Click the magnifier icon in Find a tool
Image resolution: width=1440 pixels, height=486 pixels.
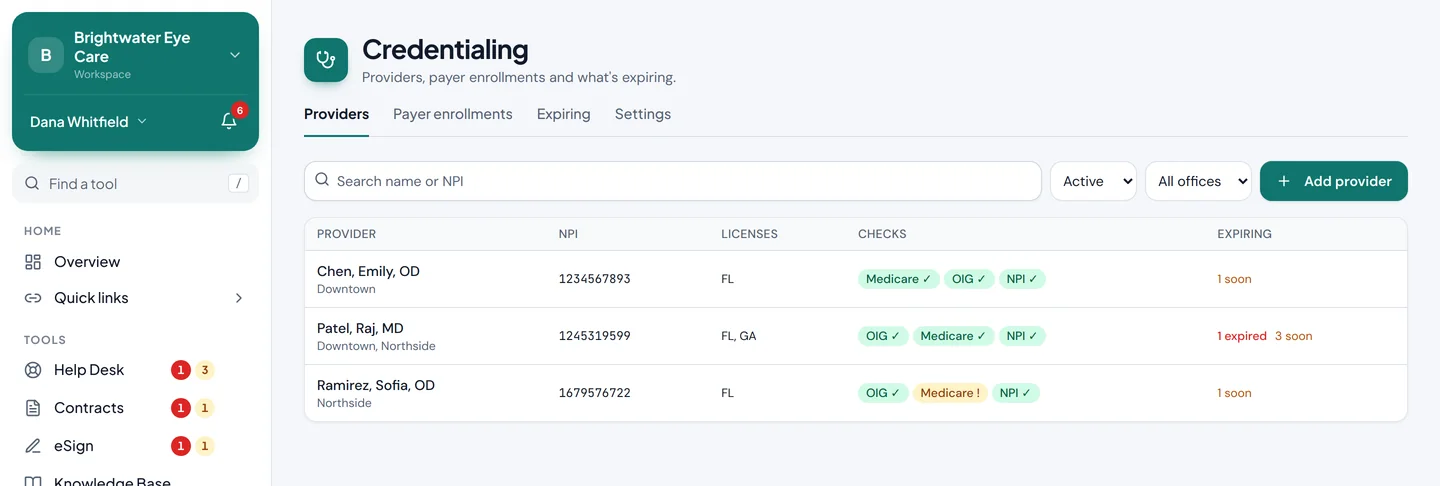(32, 184)
